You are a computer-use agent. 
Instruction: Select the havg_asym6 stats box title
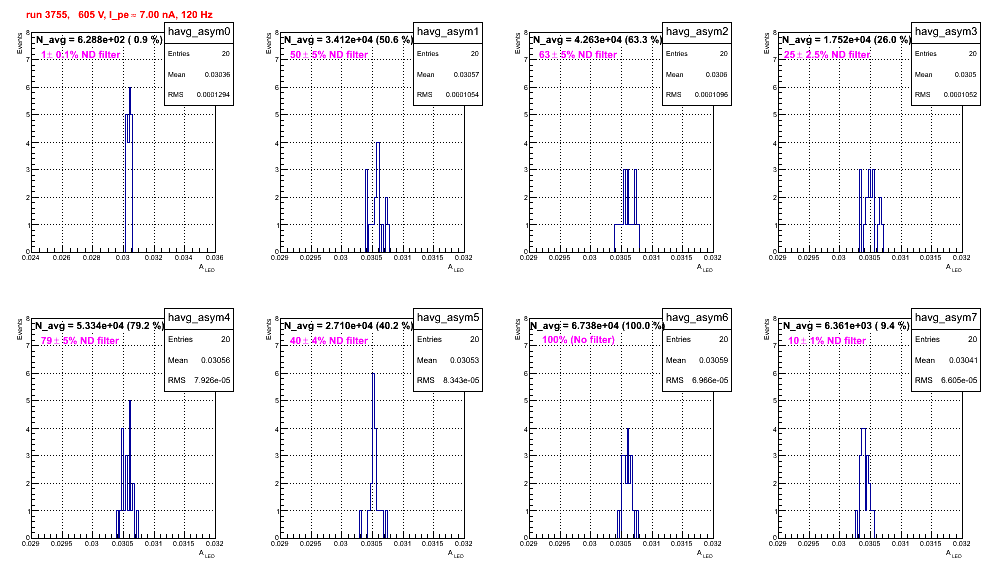point(697,317)
